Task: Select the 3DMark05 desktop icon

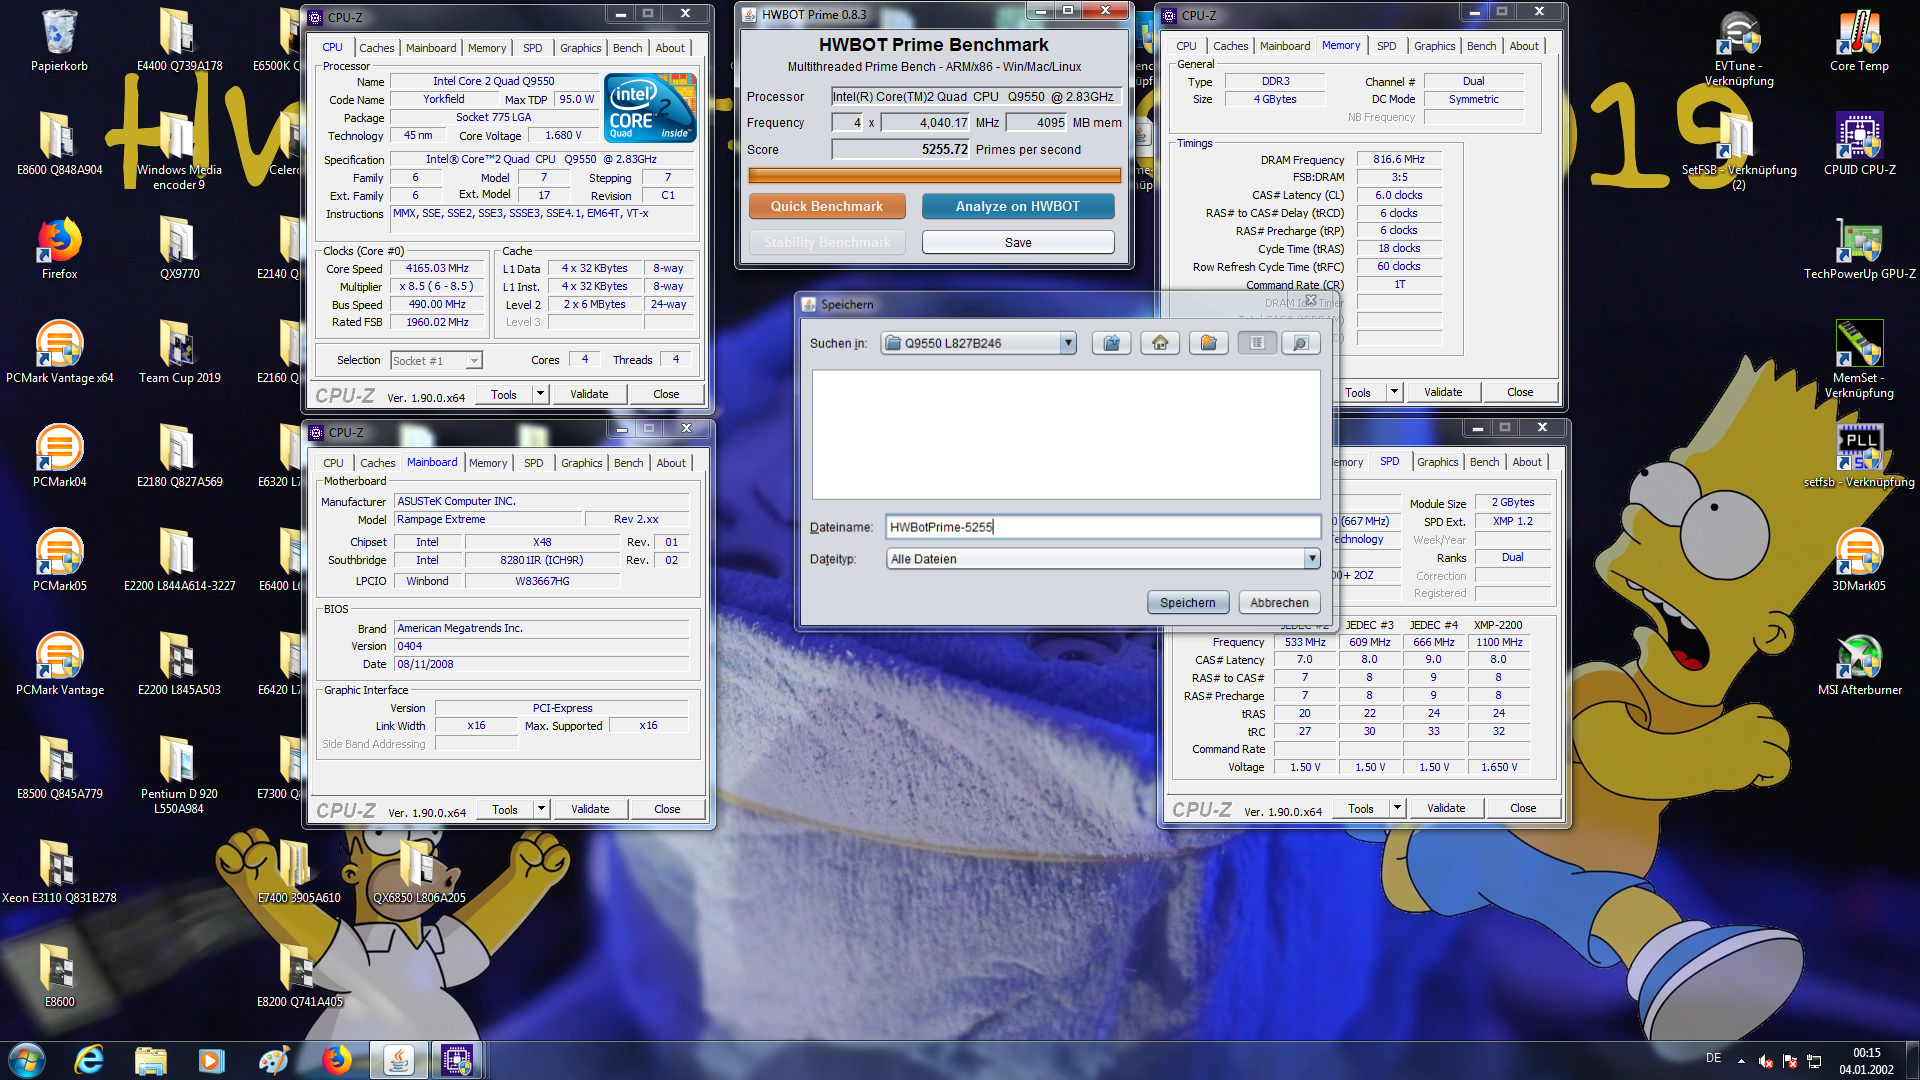Action: (1859, 560)
